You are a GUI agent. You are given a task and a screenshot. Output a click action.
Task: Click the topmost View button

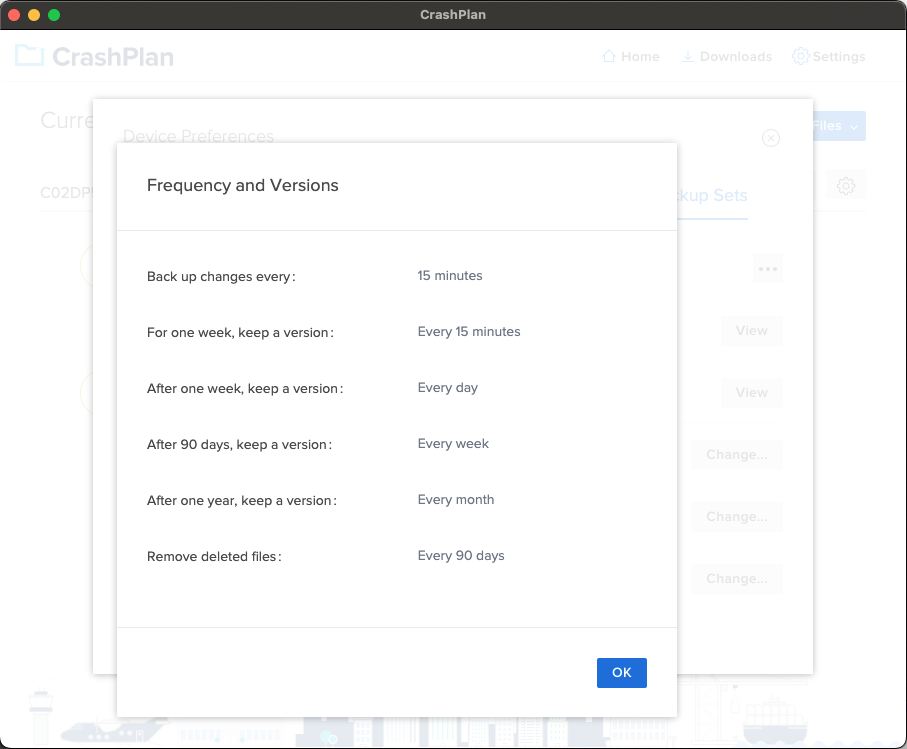click(751, 331)
